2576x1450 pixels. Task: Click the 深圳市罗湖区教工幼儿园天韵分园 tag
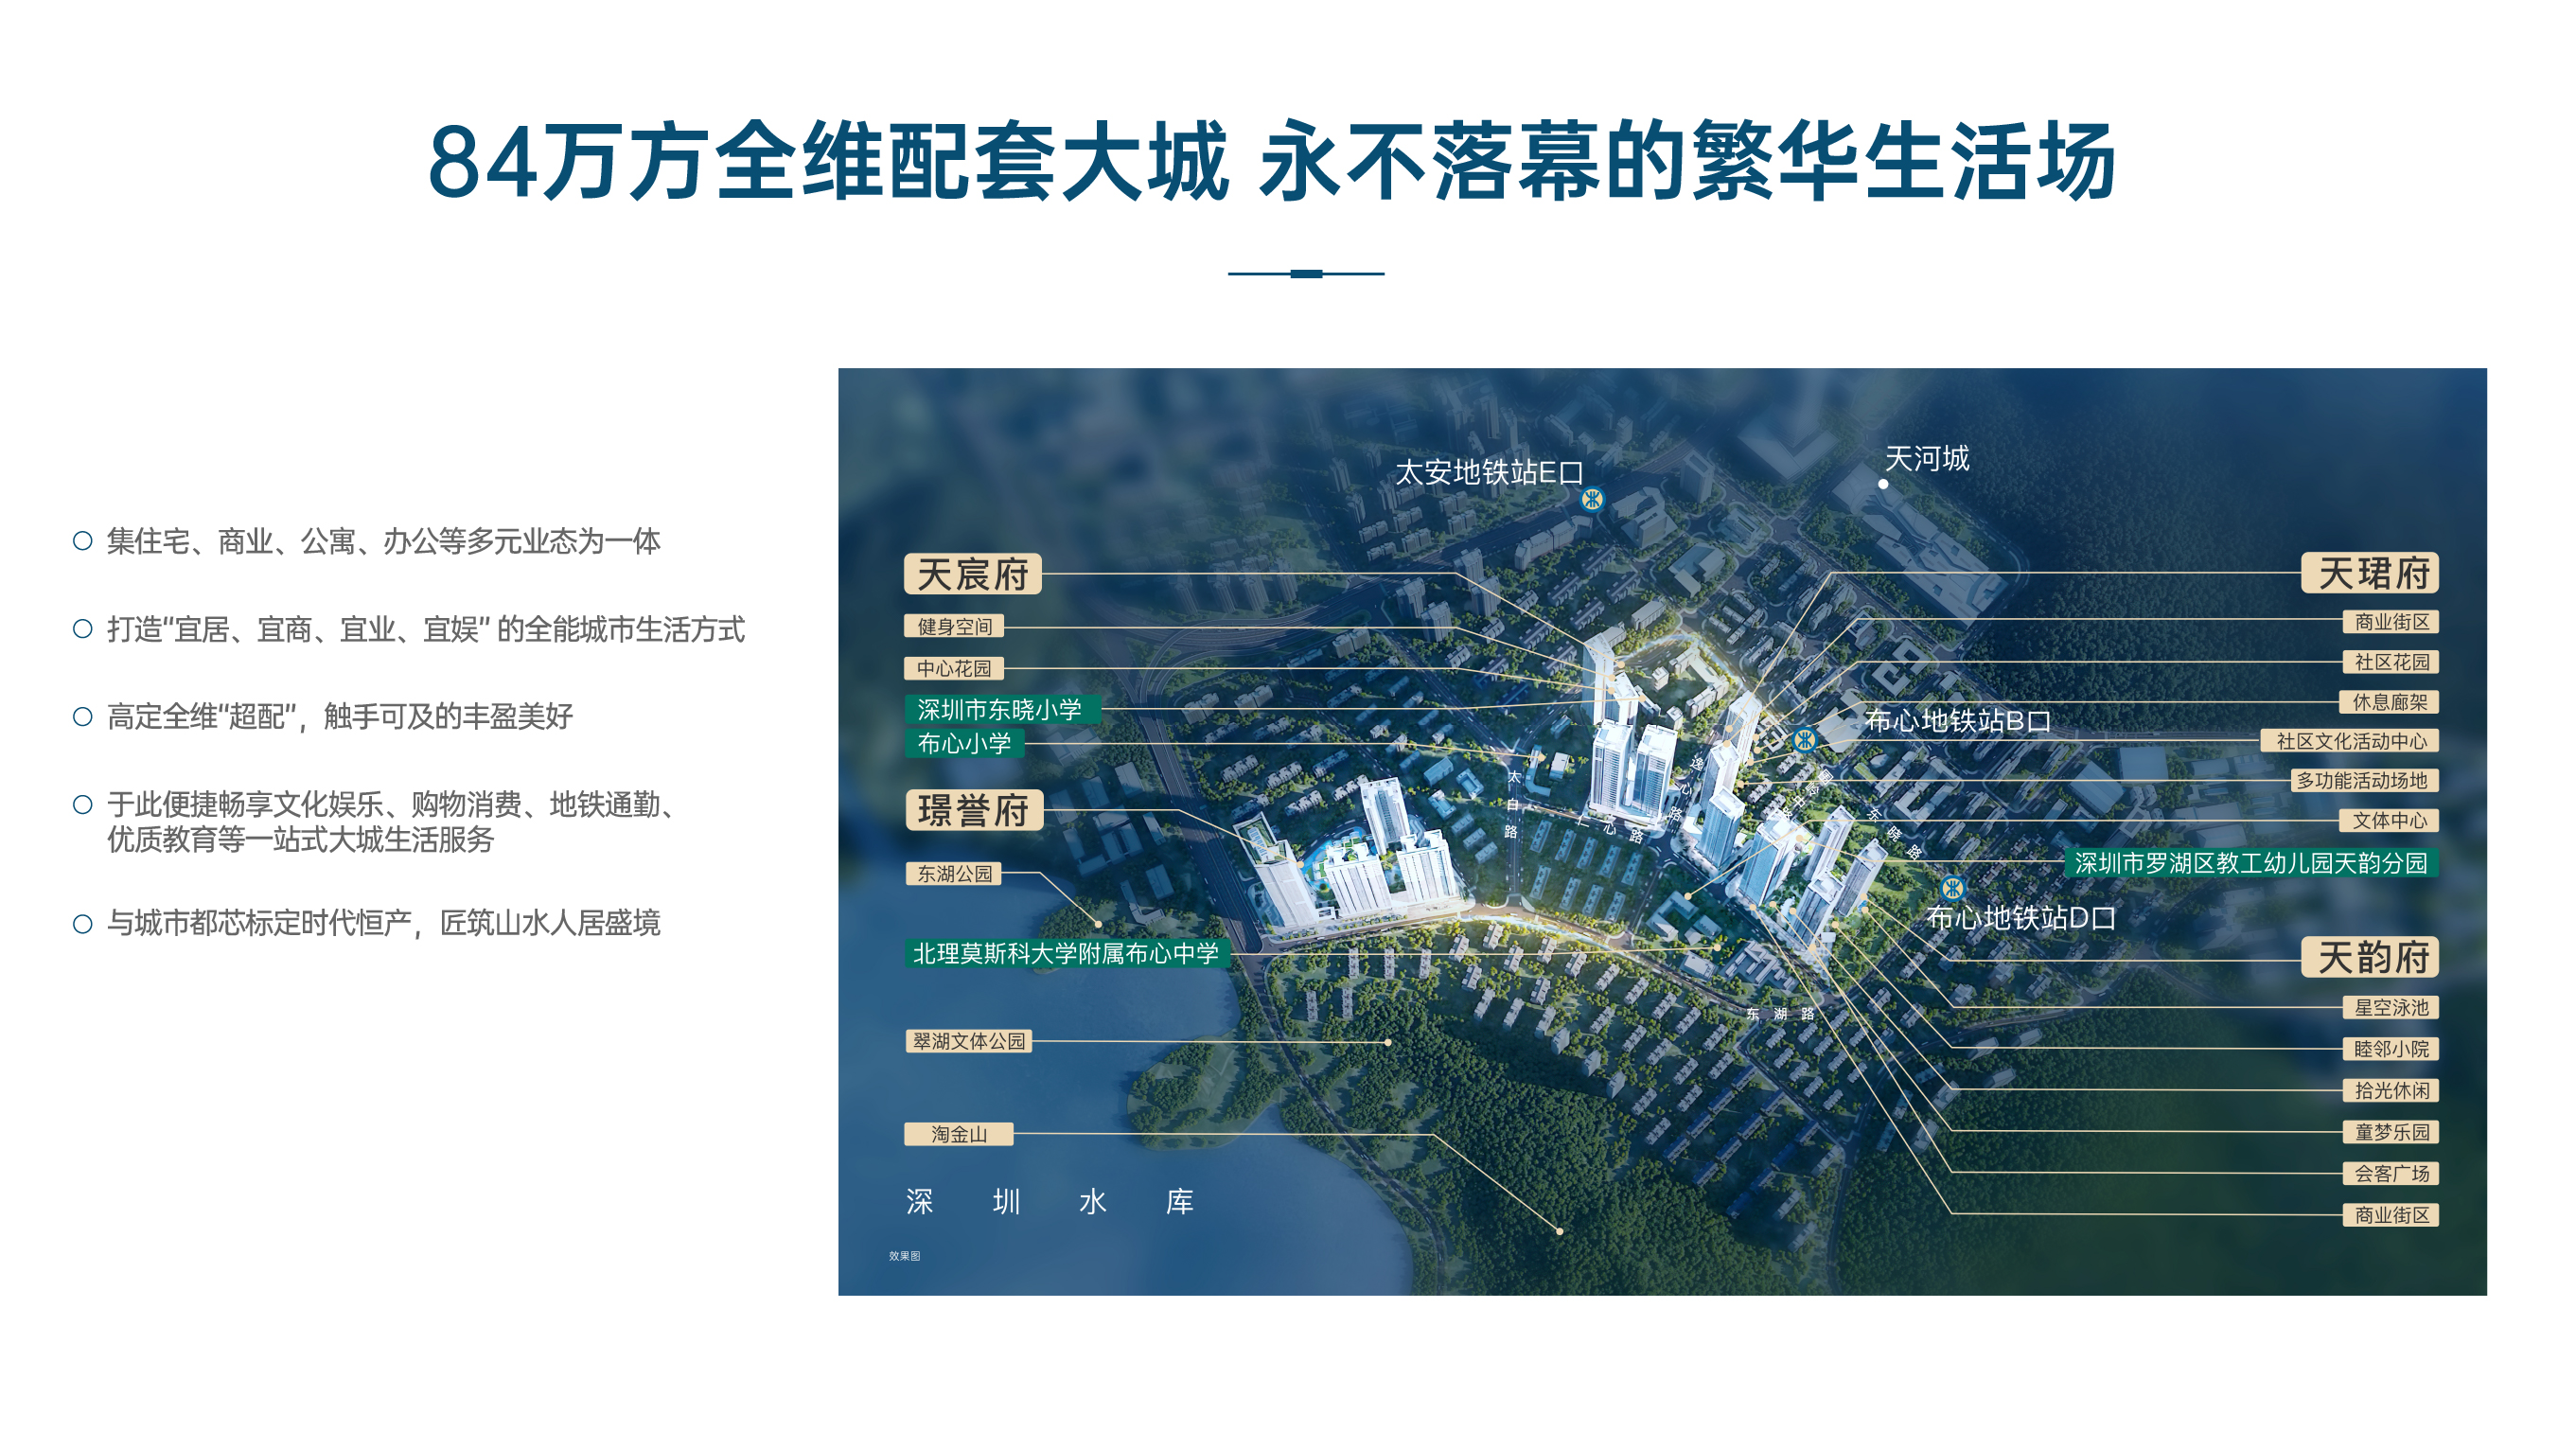(2250, 863)
